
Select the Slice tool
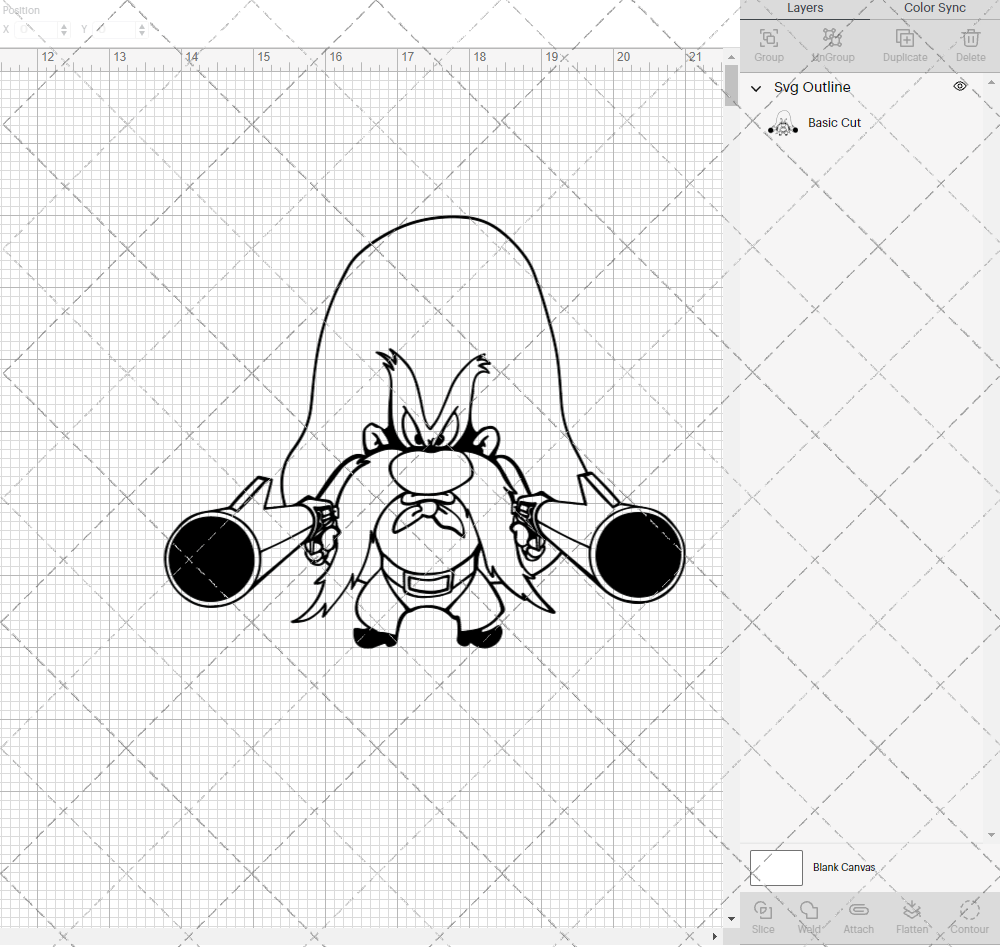pos(763,915)
